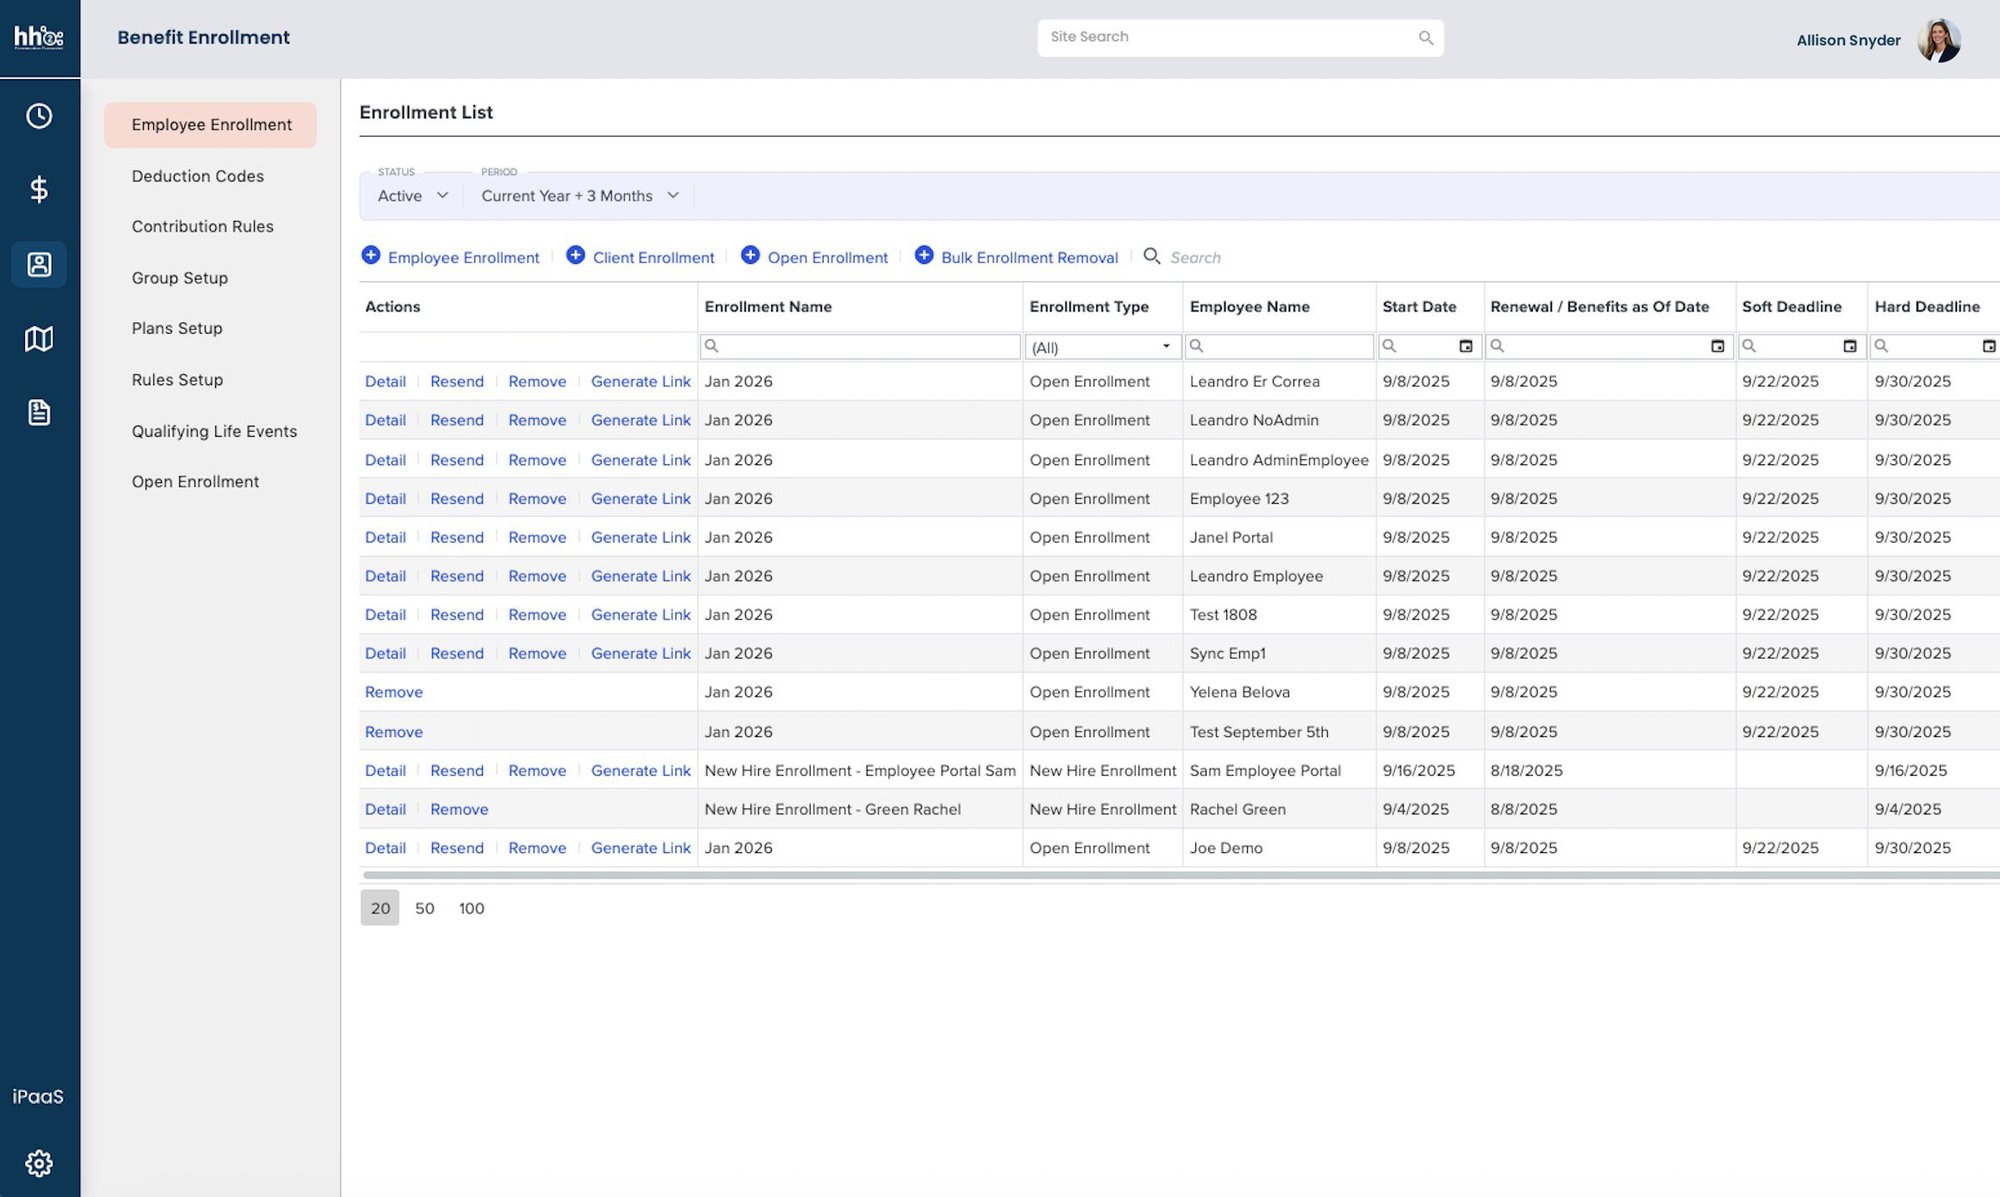Click the Allison Snyder profile avatar
The image size is (2000, 1197).
(1939, 40)
